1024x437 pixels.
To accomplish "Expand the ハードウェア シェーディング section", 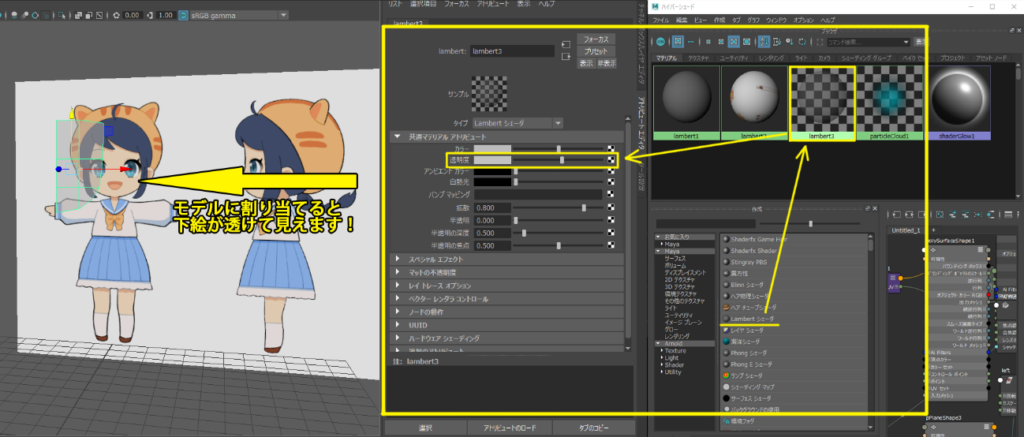I will click(x=396, y=338).
